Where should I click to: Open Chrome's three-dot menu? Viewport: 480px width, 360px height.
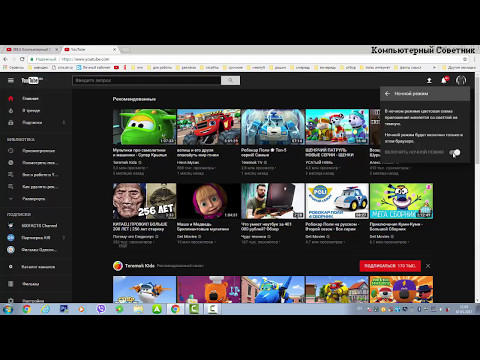(x=475, y=59)
